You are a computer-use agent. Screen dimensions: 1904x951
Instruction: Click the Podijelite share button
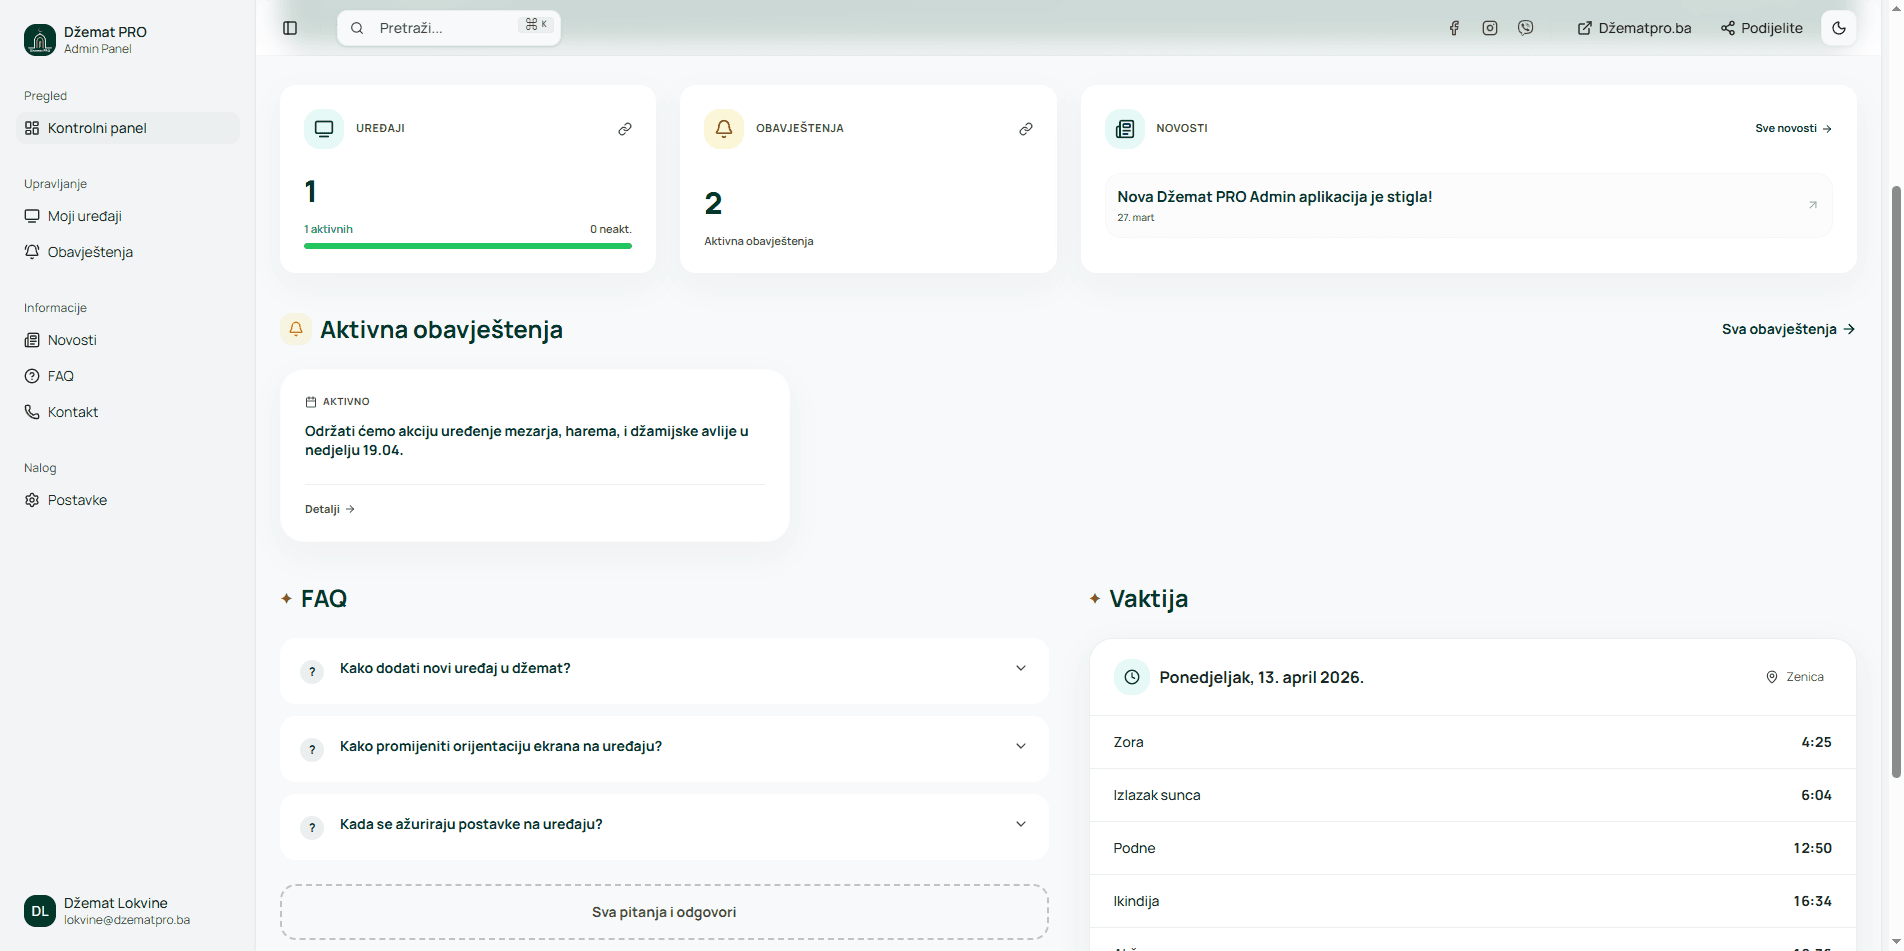pyautogui.click(x=1762, y=28)
